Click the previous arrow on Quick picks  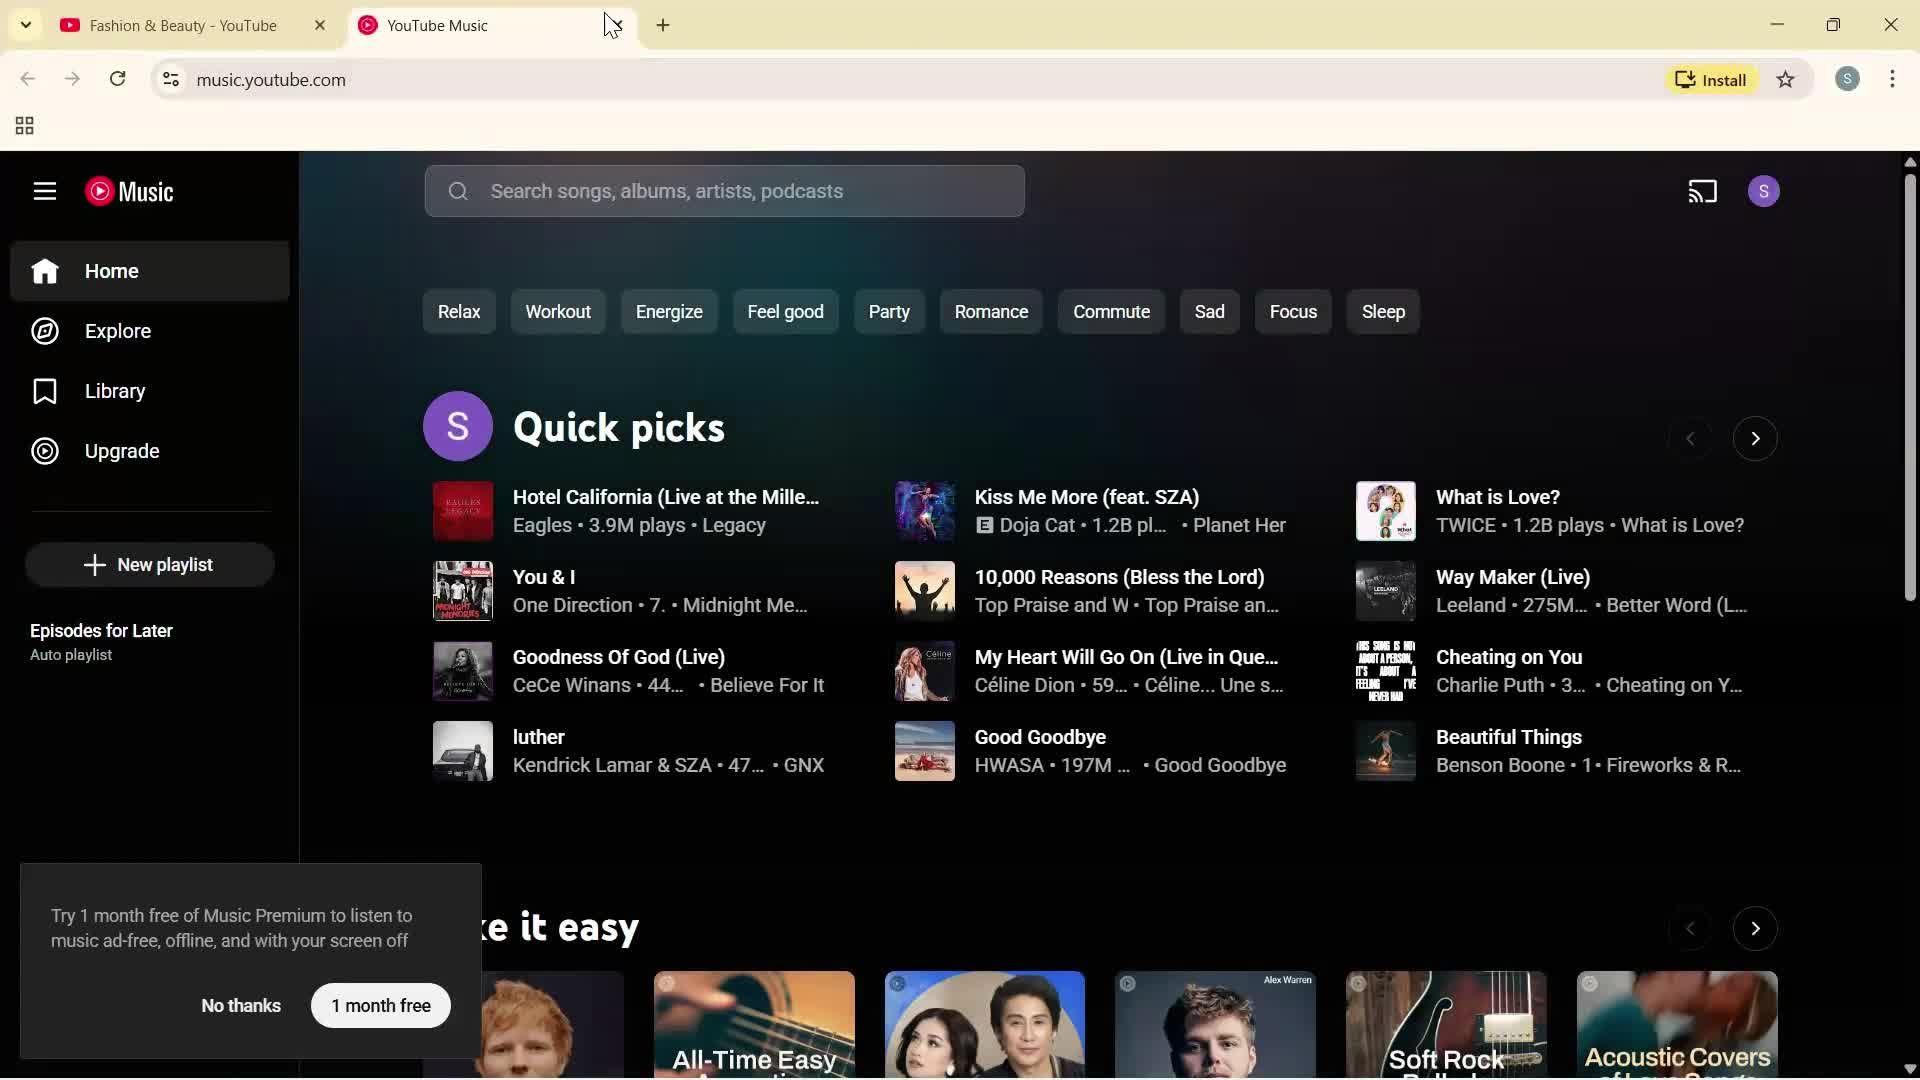(x=1692, y=438)
